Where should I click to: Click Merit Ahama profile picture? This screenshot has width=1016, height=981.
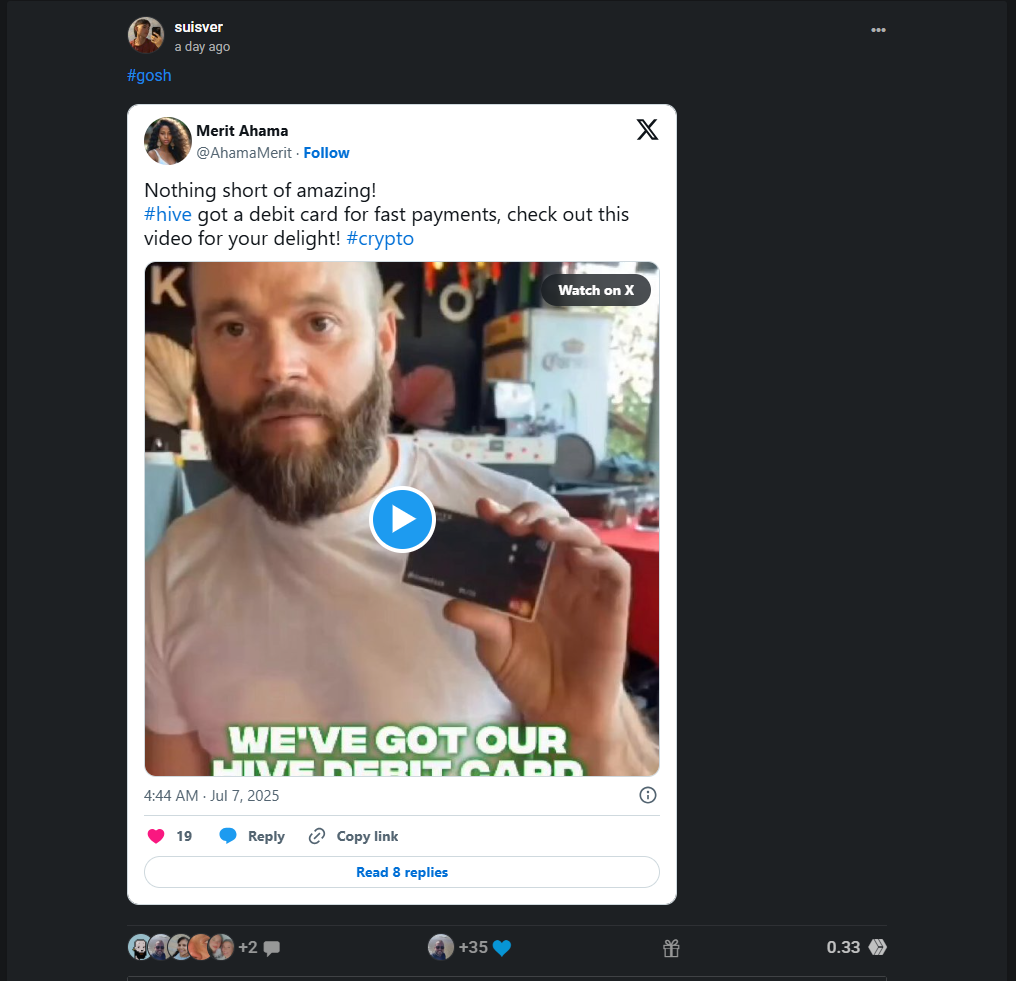coord(168,141)
